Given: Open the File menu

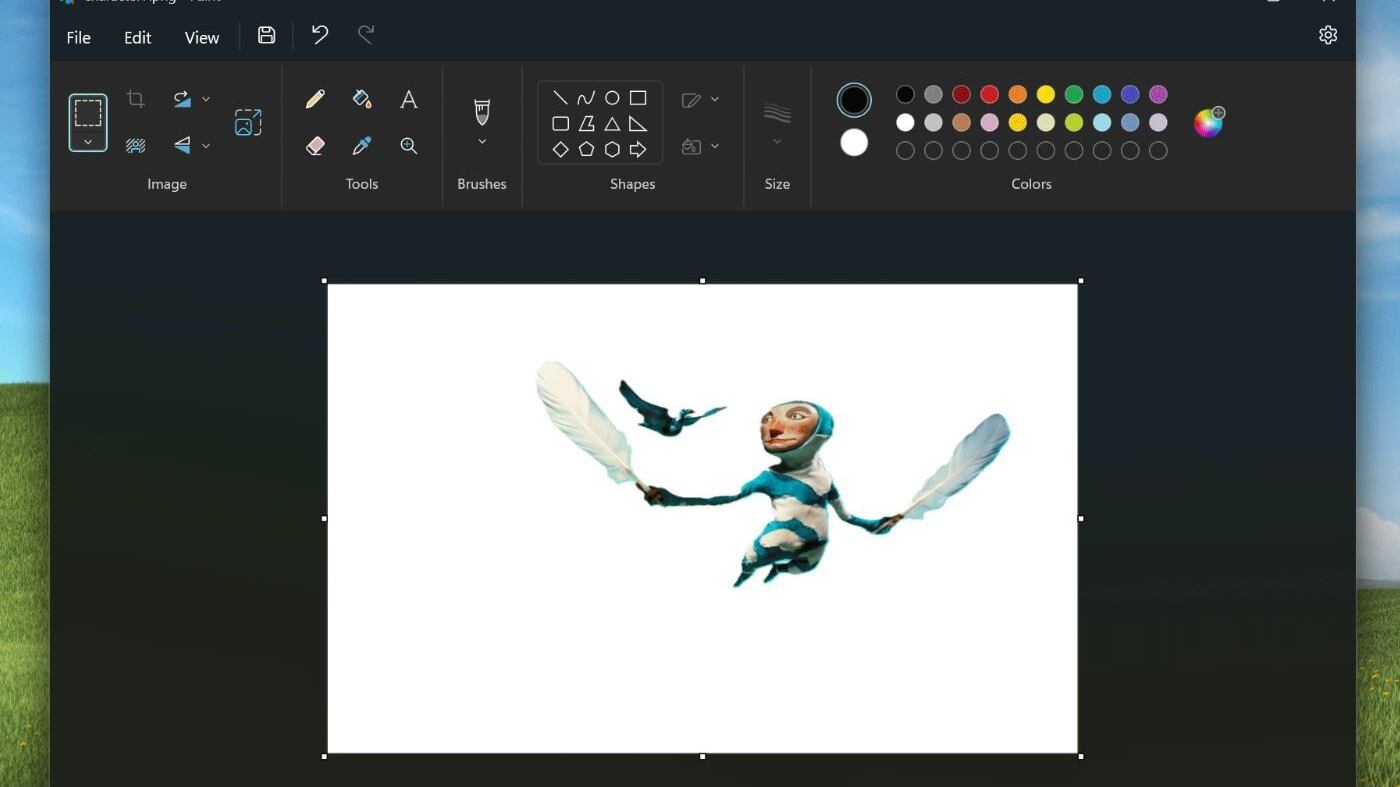Looking at the screenshot, I should [x=78, y=37].
